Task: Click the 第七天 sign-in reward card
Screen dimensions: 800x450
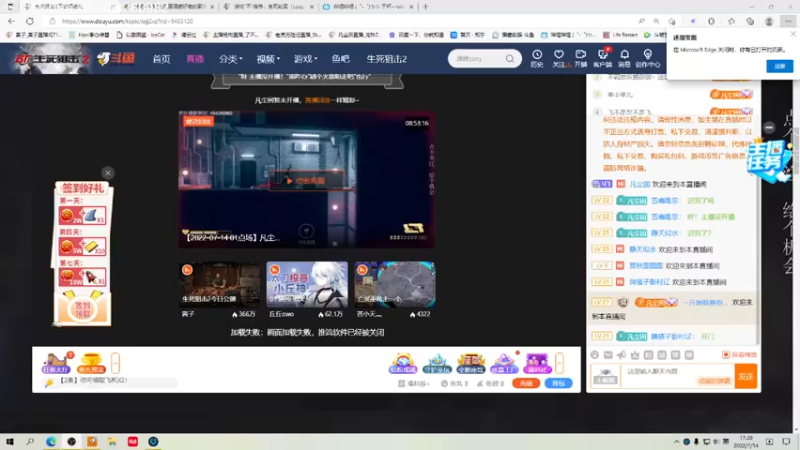Action: tap(82, 277)
